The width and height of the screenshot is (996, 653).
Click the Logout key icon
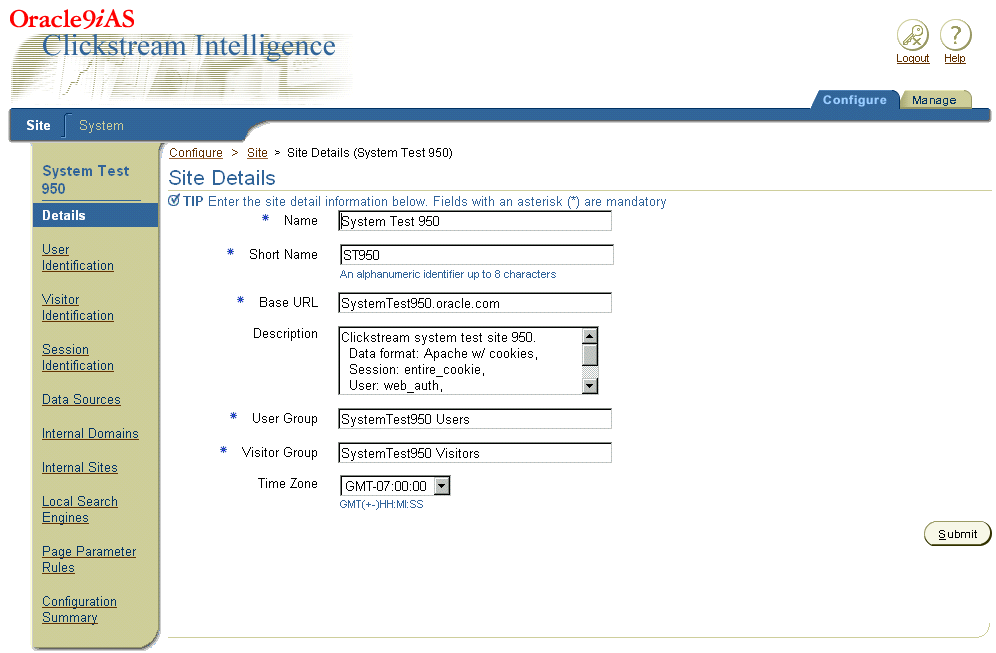coord(912,35)
